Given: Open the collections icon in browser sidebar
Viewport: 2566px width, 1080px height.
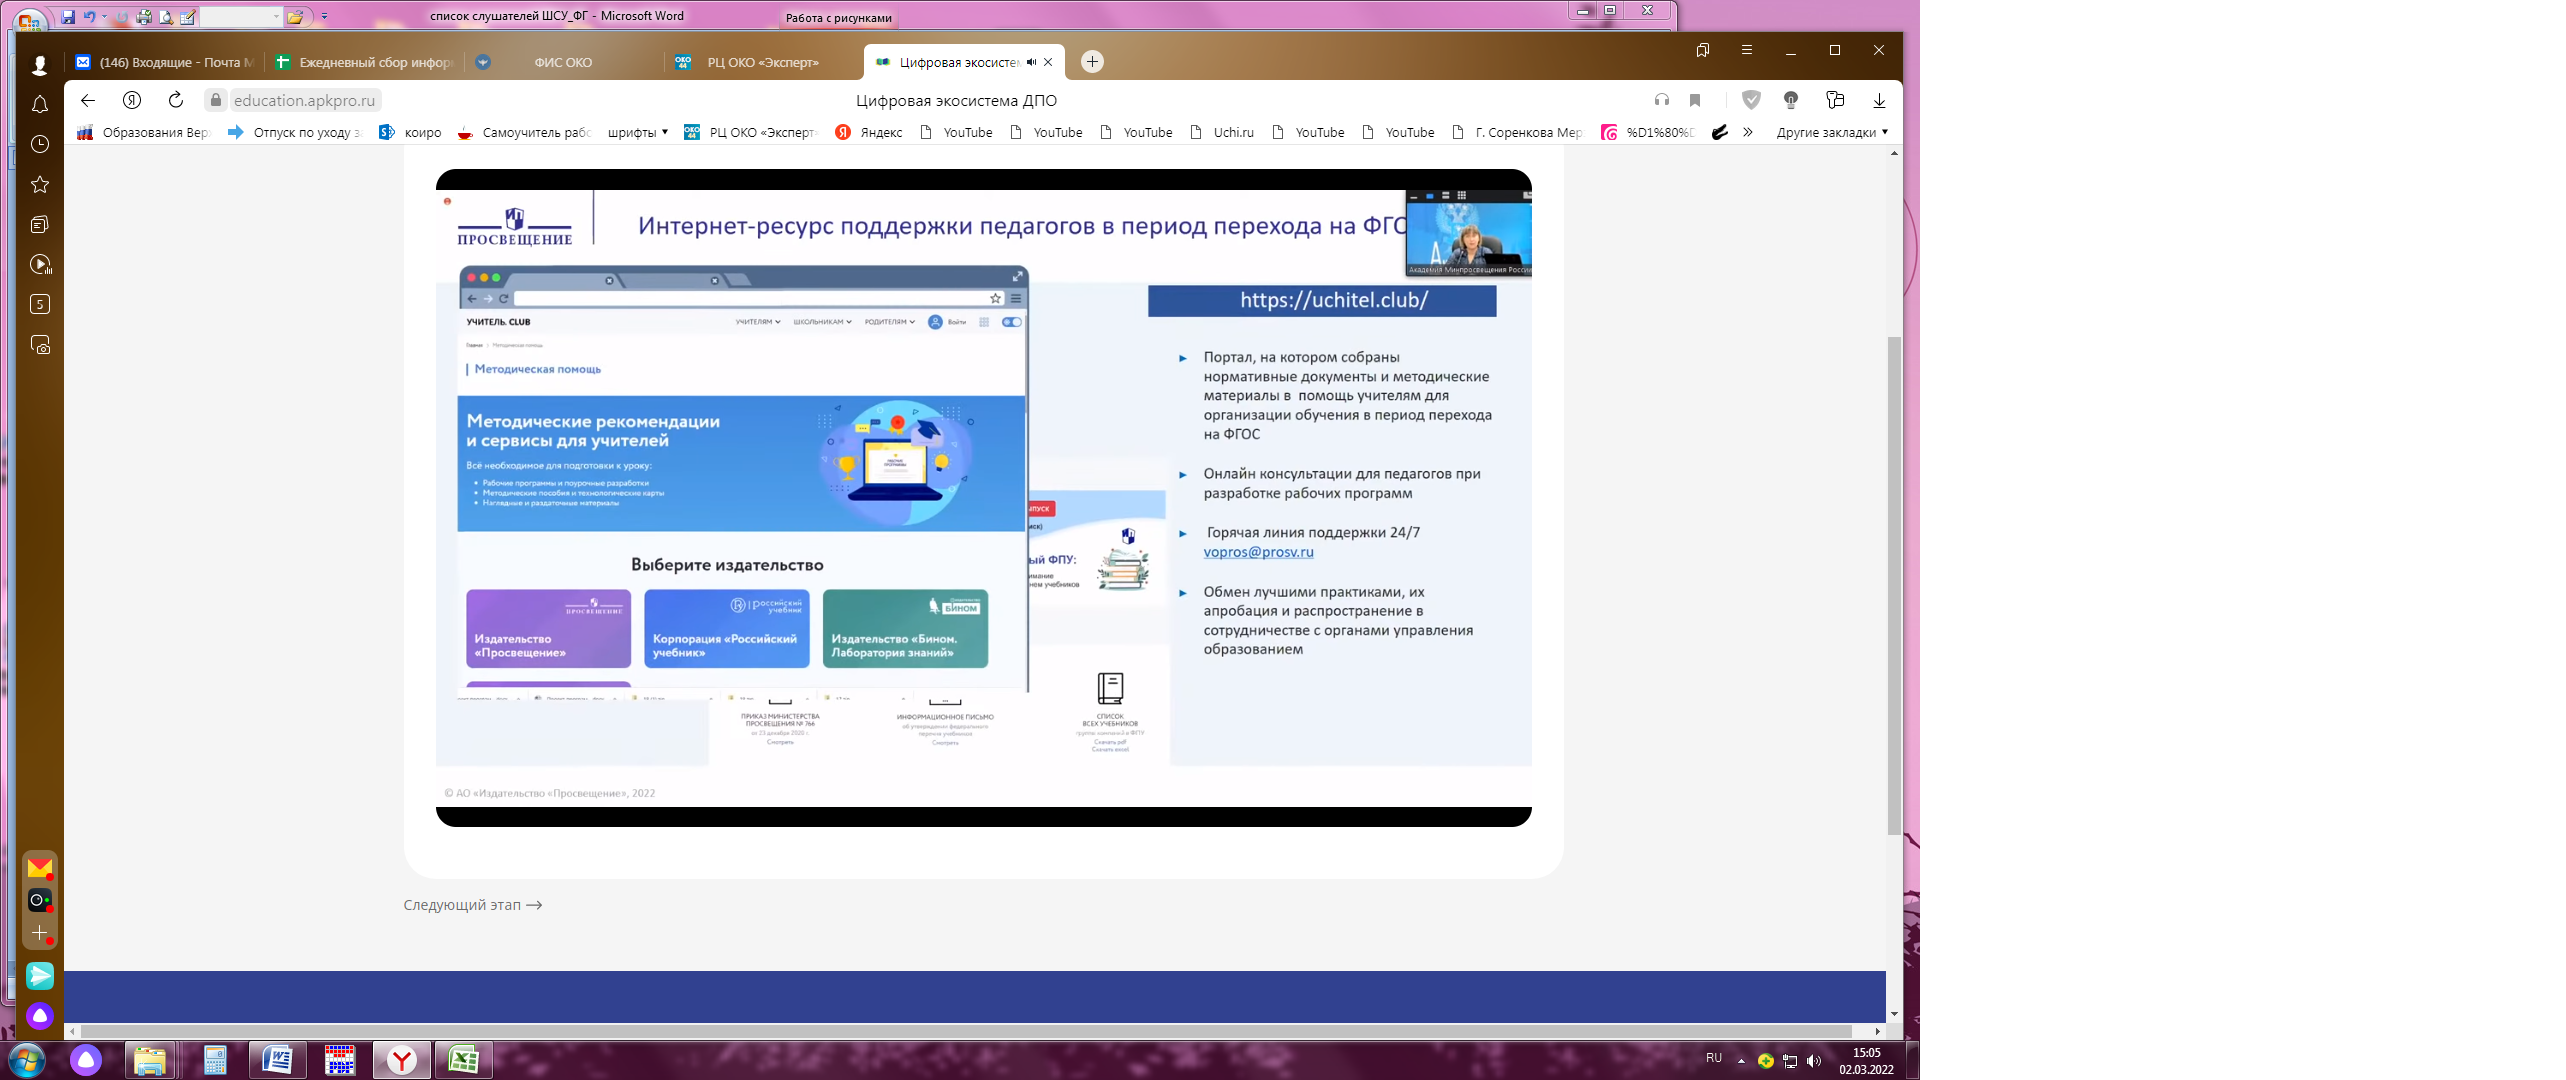Looking at the screenshot, I should pos(40,225).
